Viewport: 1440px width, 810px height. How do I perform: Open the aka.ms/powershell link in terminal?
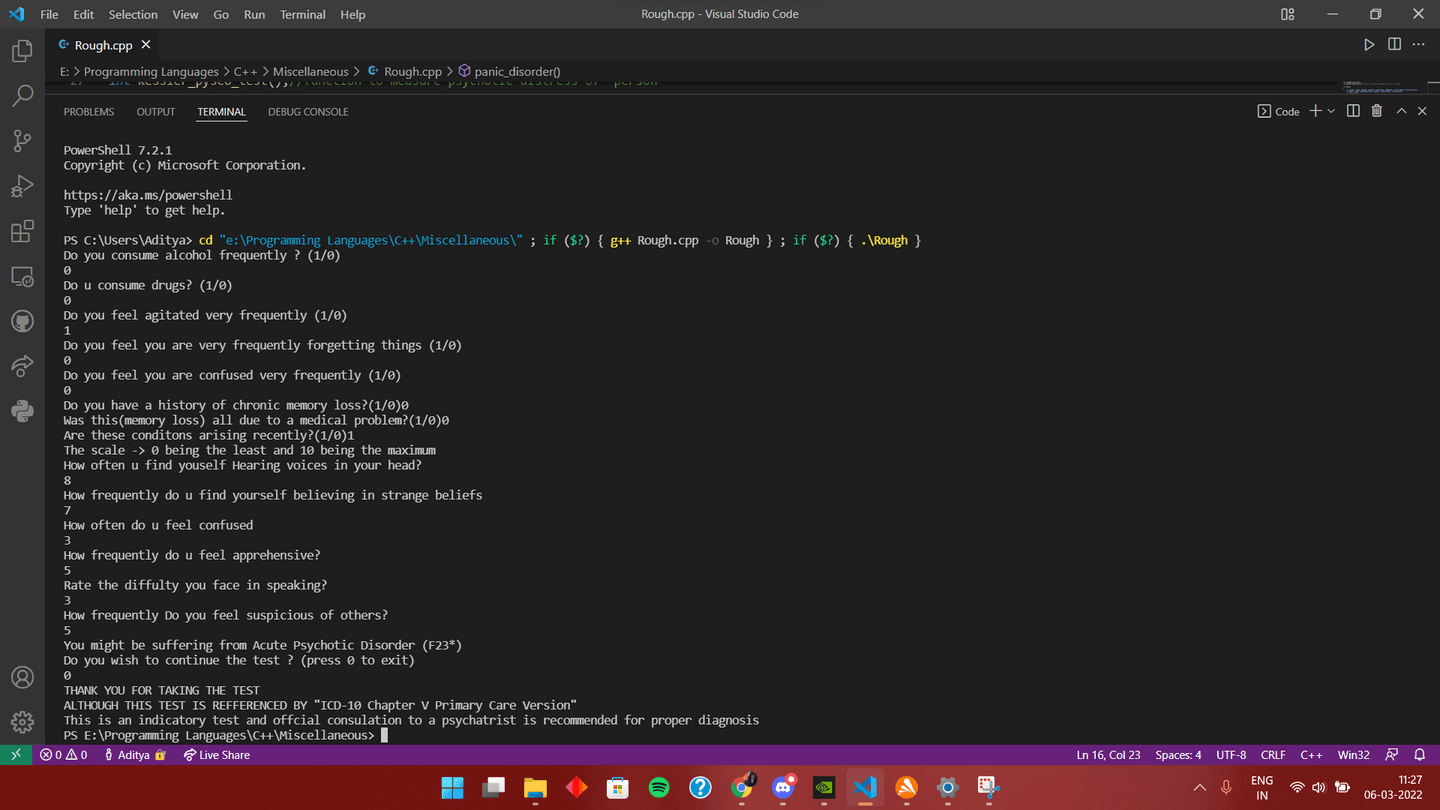[x=147, y=195]
